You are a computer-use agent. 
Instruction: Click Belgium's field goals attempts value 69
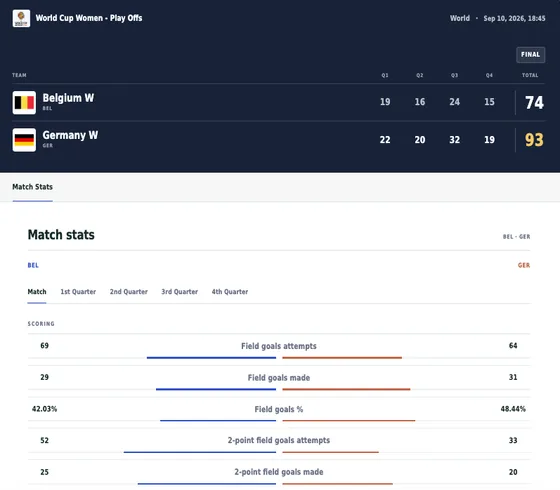pos(45,346)
